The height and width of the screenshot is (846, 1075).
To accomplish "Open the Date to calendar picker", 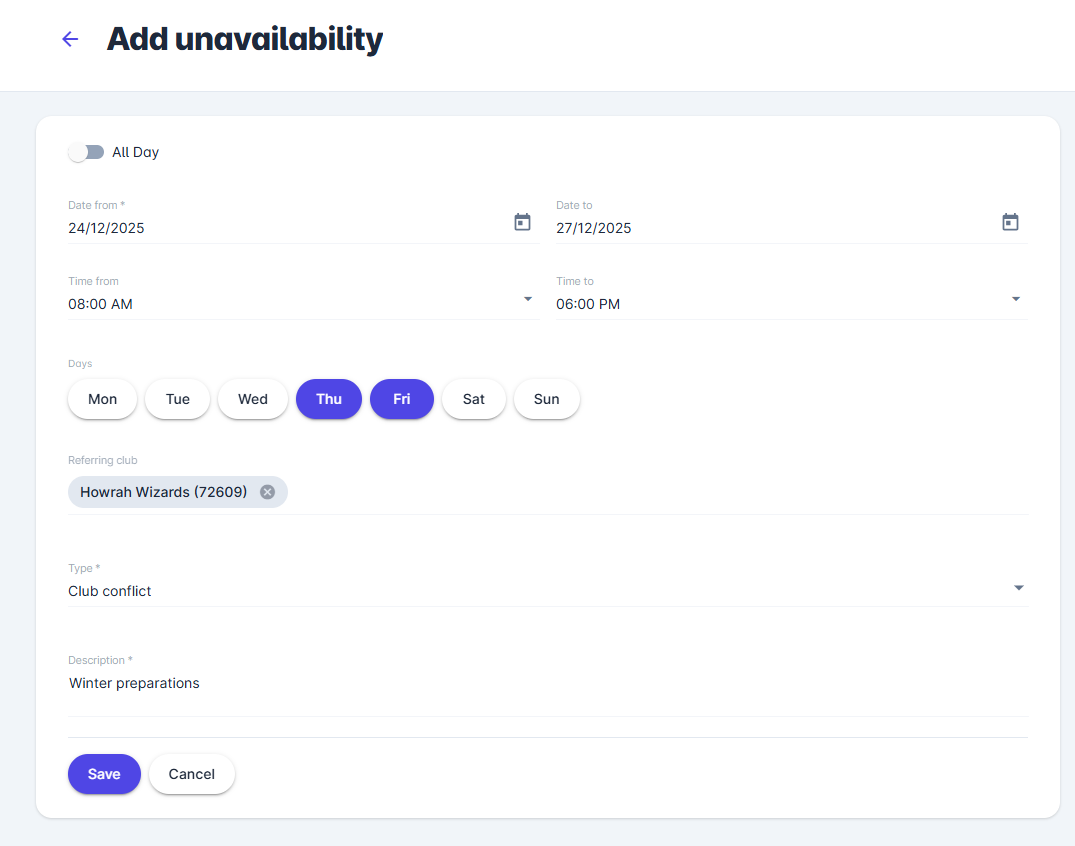I will (x=1010, y=222).
